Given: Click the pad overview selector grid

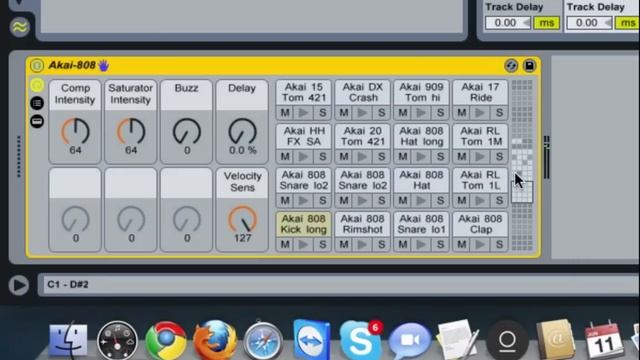Looking at the screenshot, I should (x=522, y=165).
